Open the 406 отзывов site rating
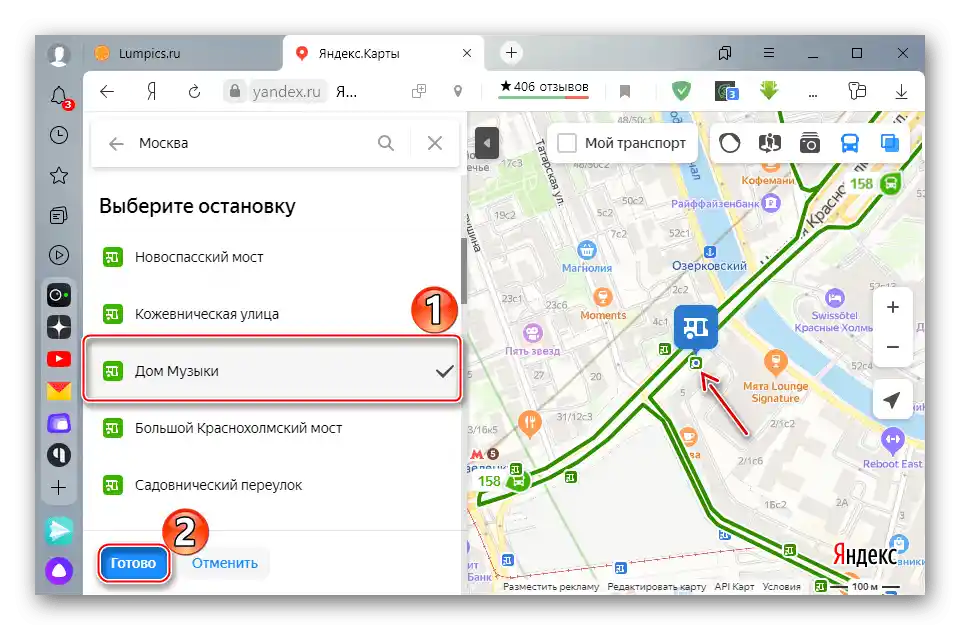960x630 pixels. (544, 87)
